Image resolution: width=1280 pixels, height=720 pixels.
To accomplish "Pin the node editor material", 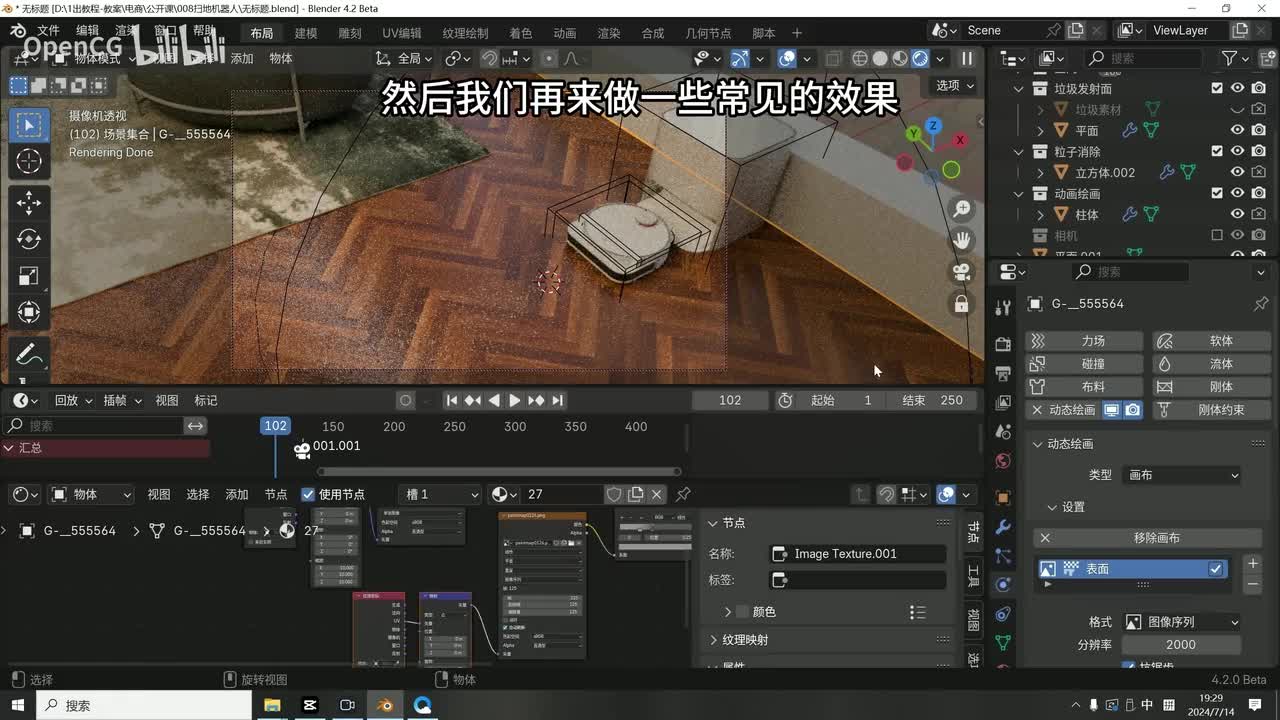I will [683, 494].
